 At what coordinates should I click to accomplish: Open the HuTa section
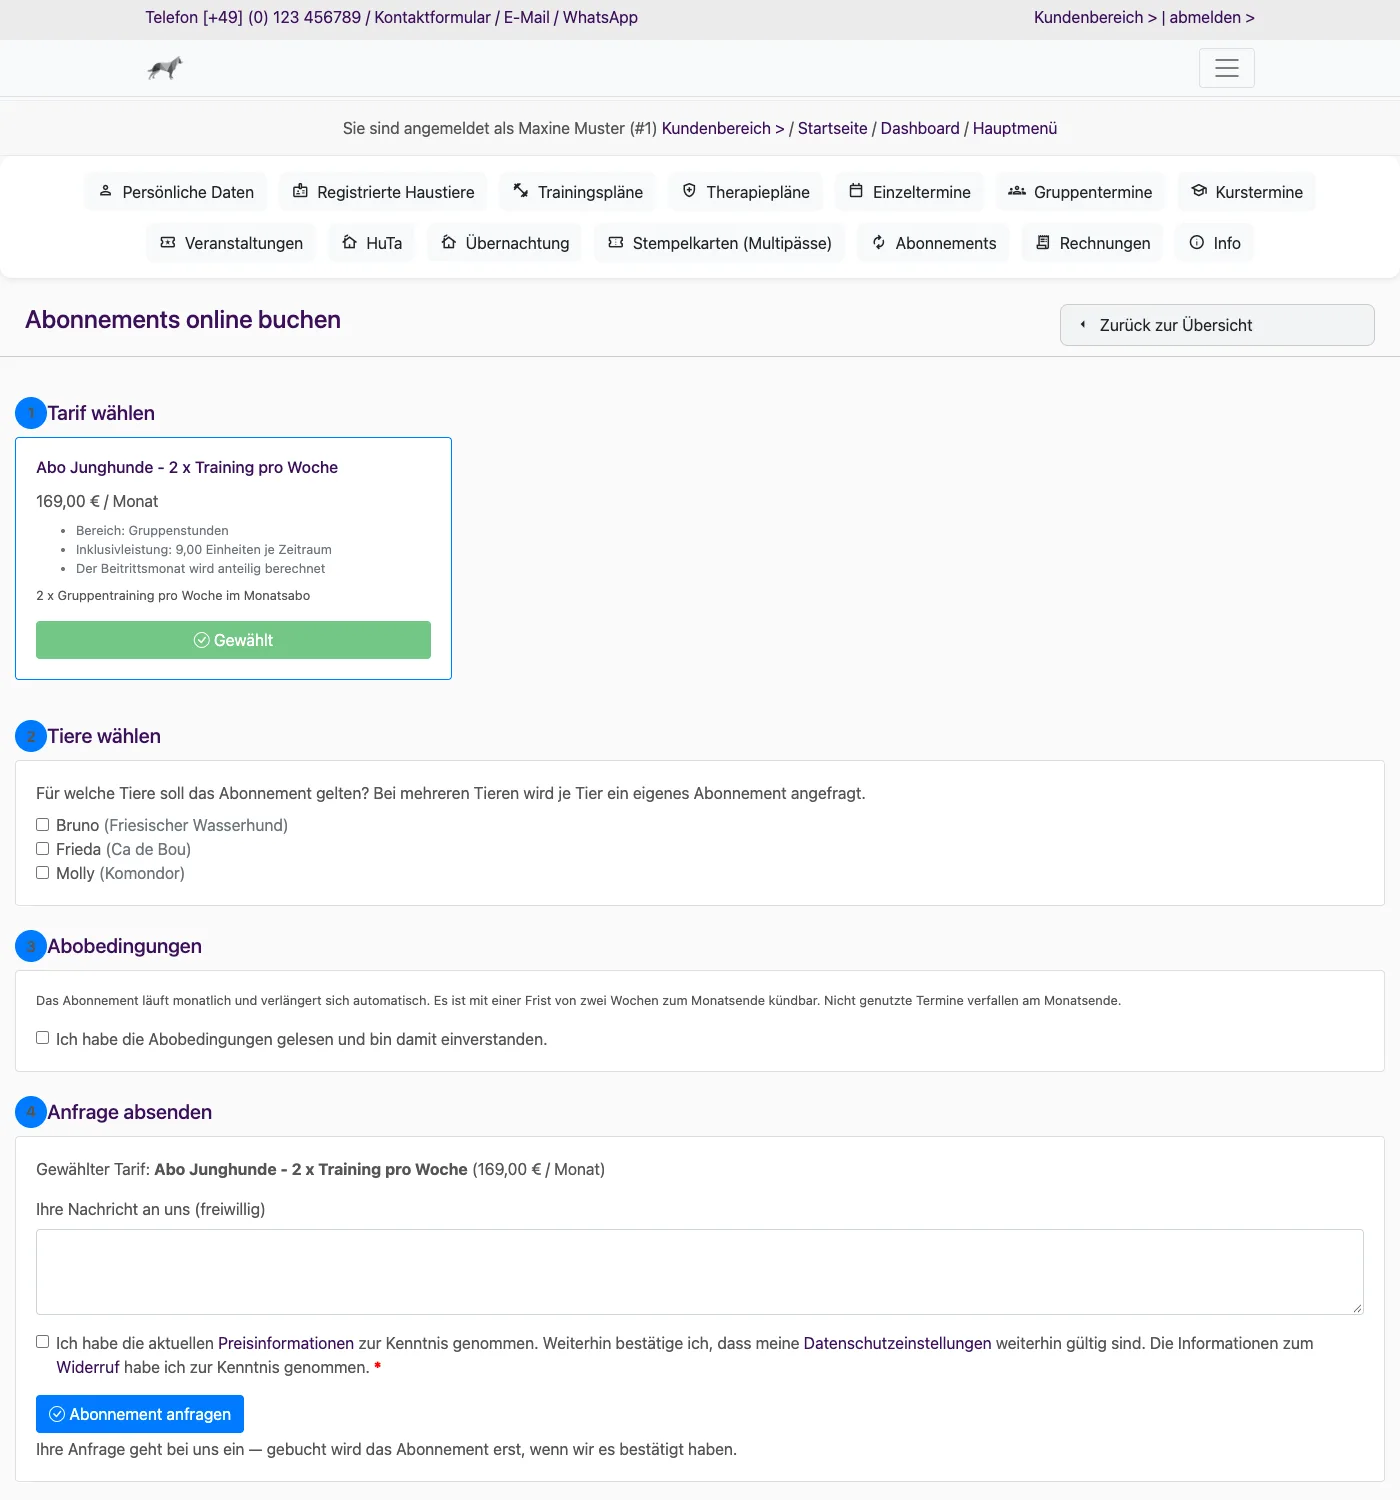(x=372, y=243)
